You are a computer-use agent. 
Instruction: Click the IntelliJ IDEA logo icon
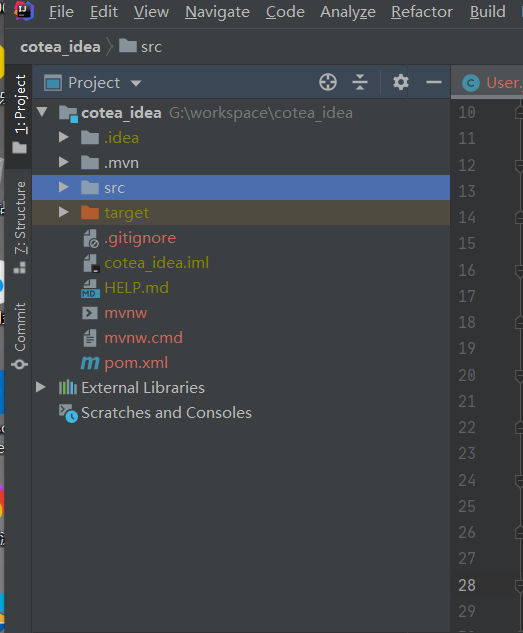(x=23, y=11)
